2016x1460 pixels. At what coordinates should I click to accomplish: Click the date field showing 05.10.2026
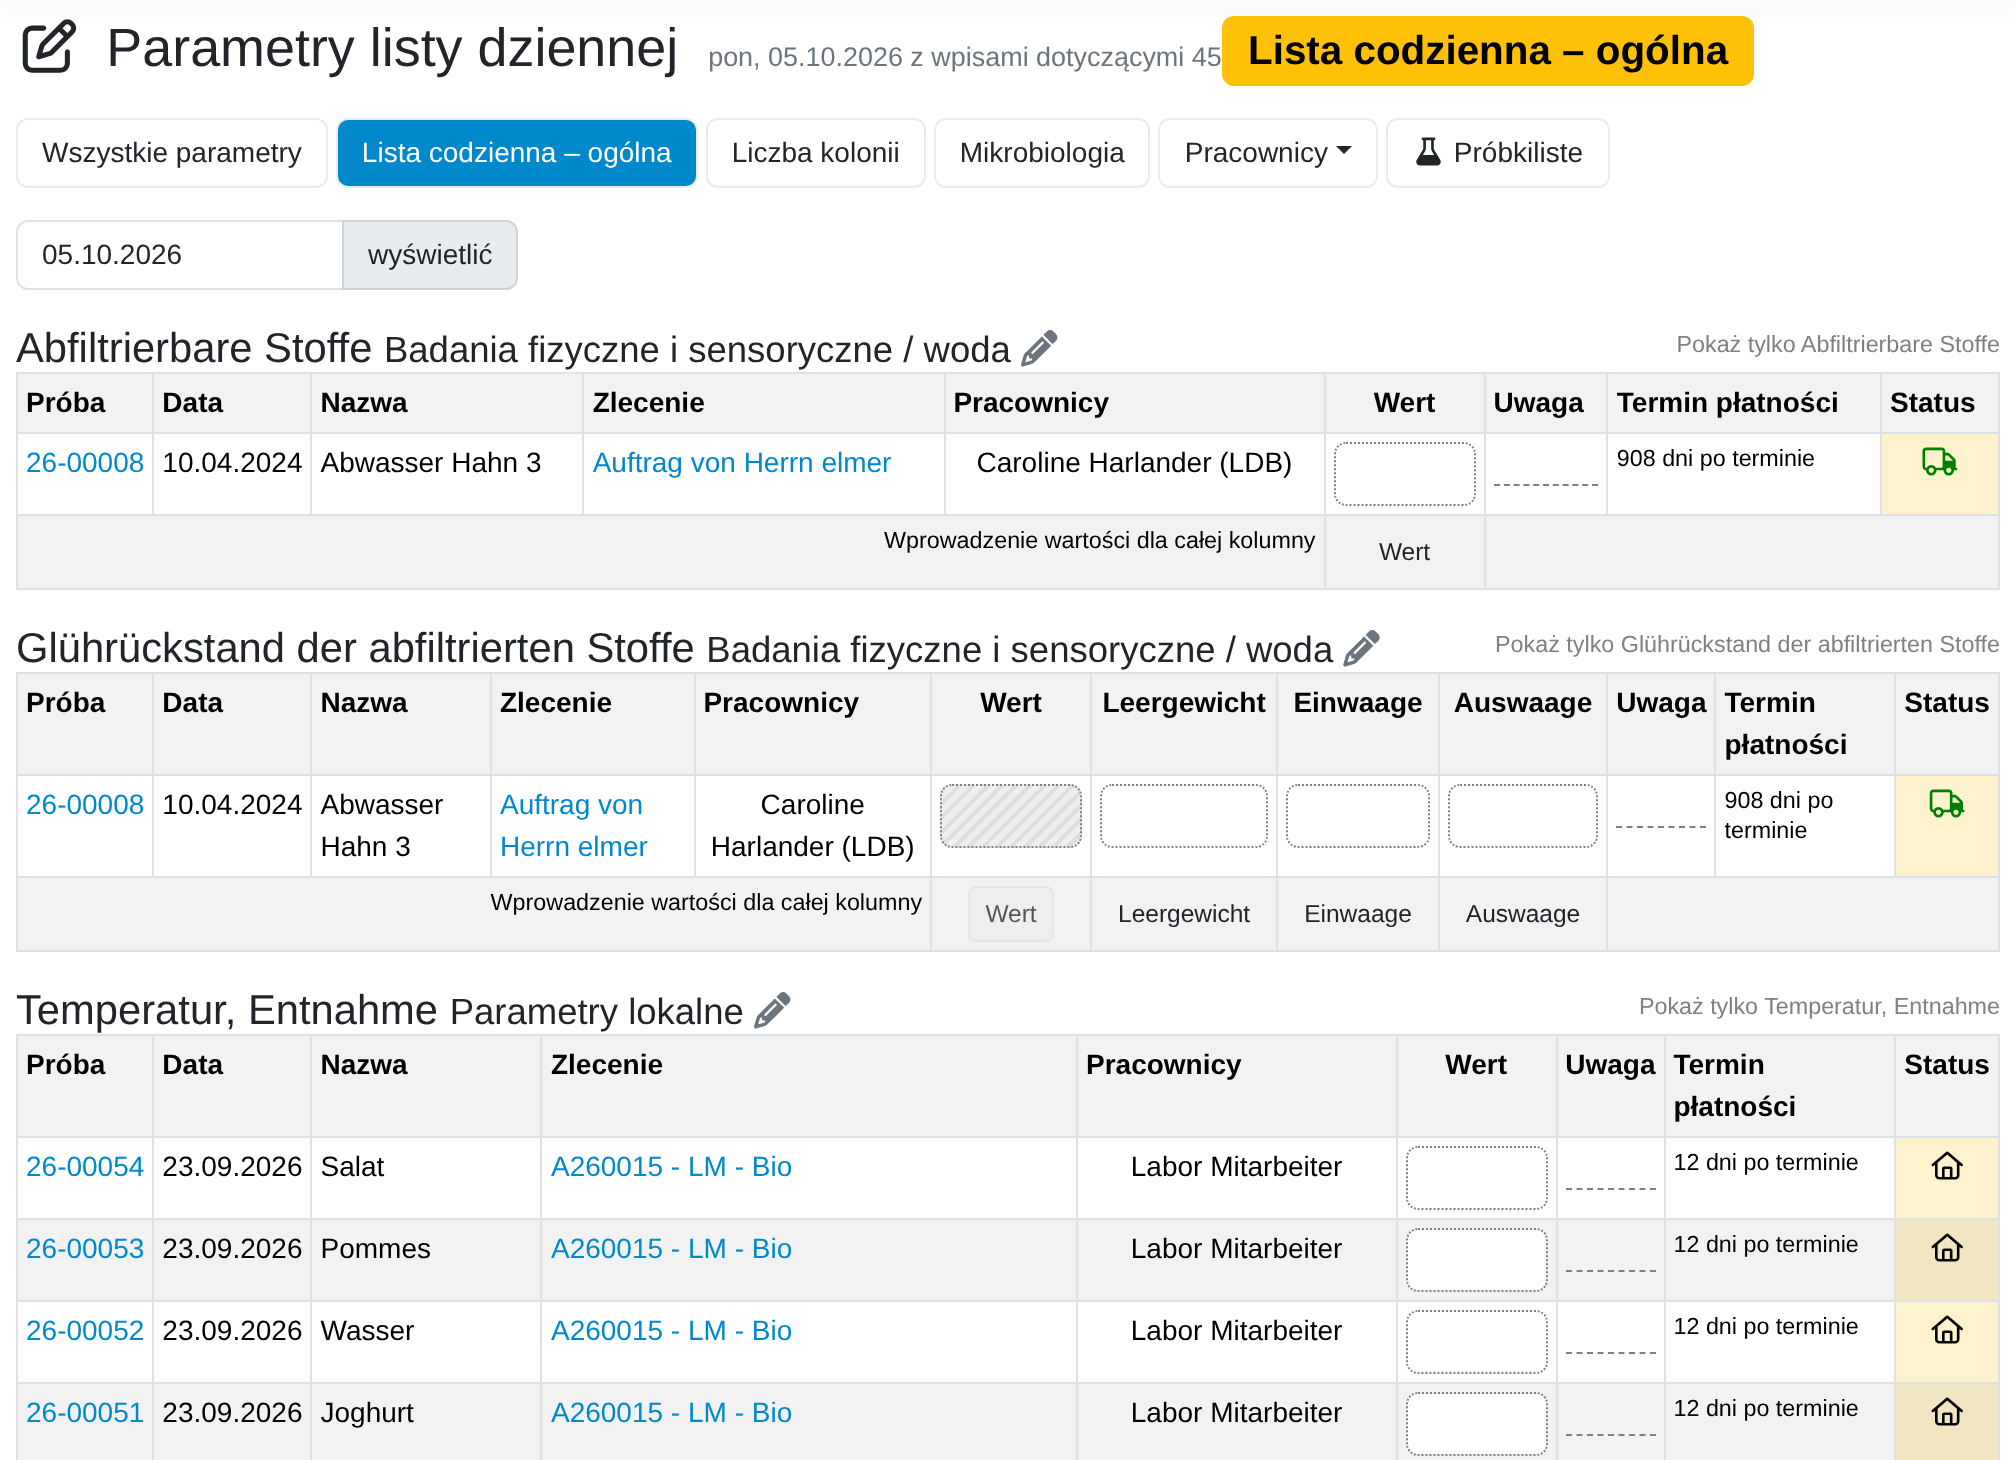(x=180, y=255)
